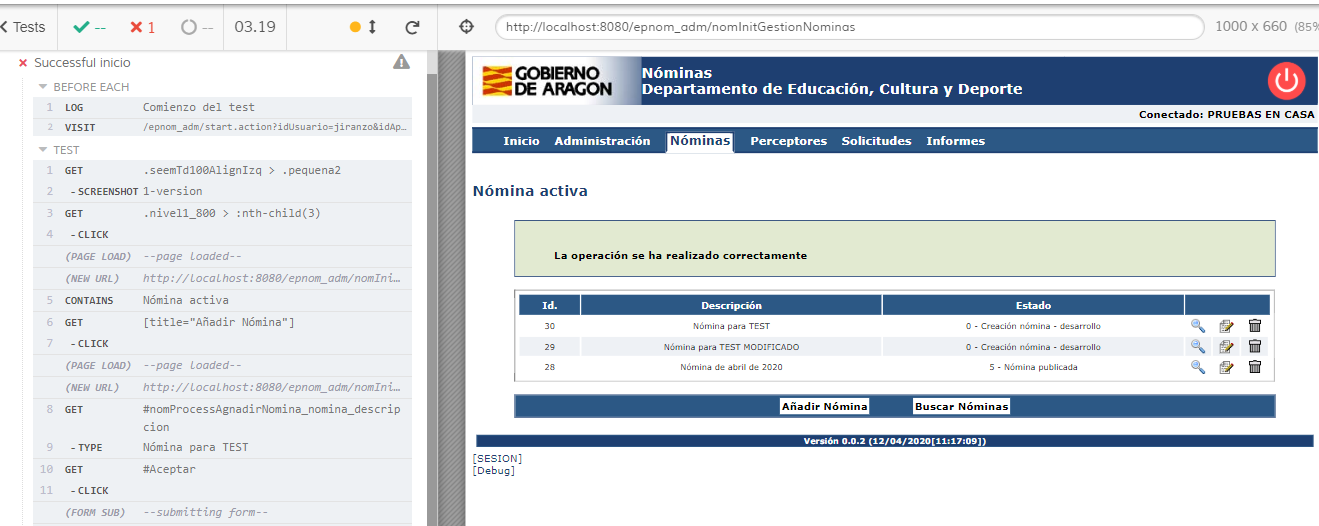This screenshot has width=1319, height=526.
Task: Click edit icon for Nómina 29 row
Action: point(1226,347)
